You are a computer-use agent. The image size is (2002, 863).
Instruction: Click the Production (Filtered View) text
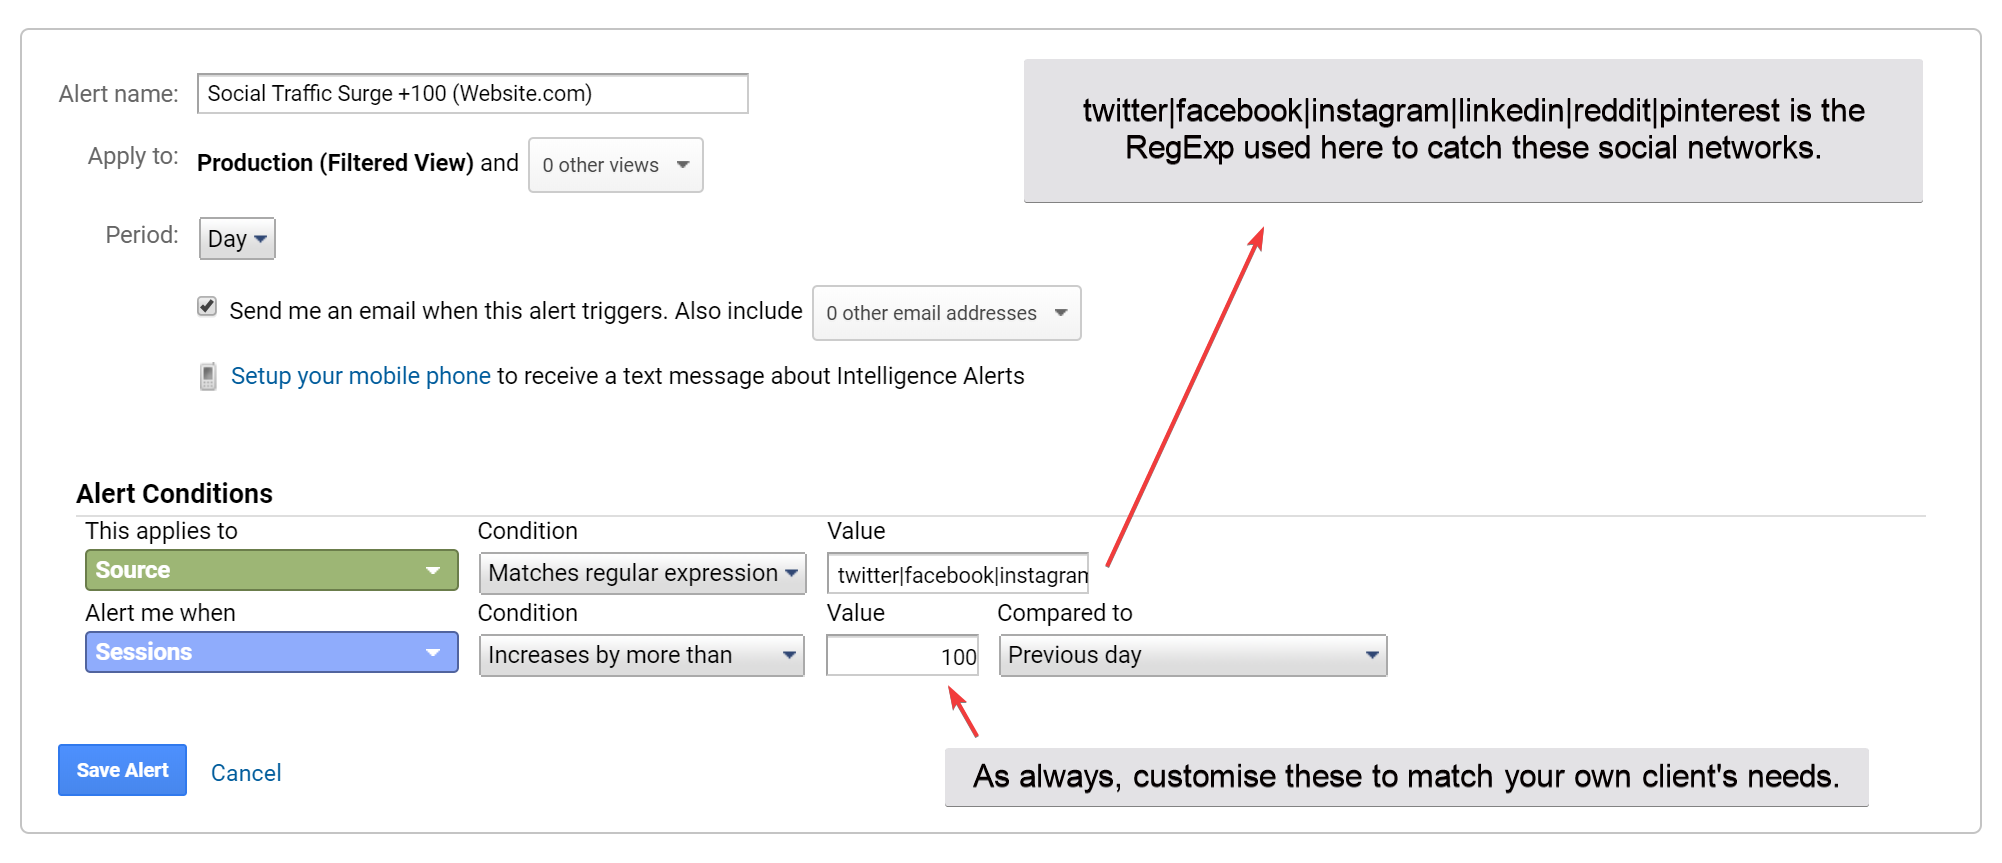[335, 163]
